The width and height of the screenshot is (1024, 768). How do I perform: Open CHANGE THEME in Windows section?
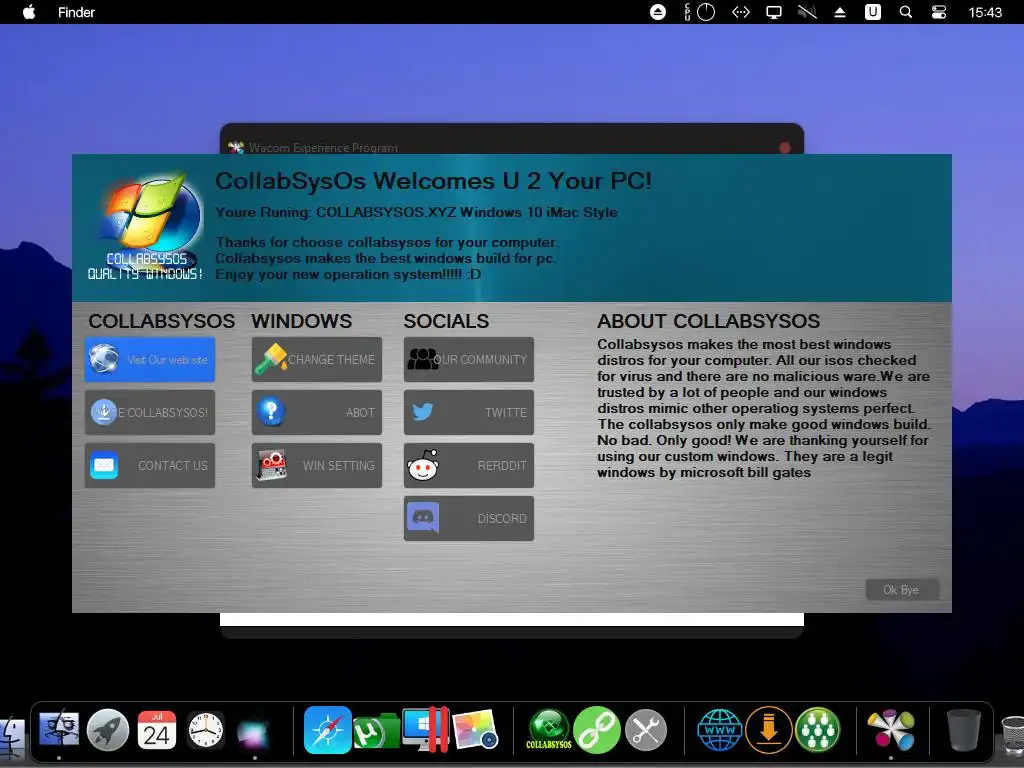(x=317, y=359)
